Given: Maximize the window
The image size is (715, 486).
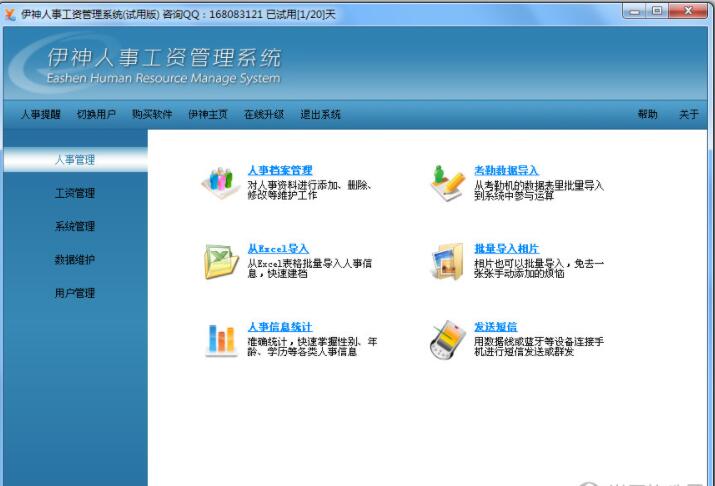Looking at the screenshot, I should click(x=657, y=11).
